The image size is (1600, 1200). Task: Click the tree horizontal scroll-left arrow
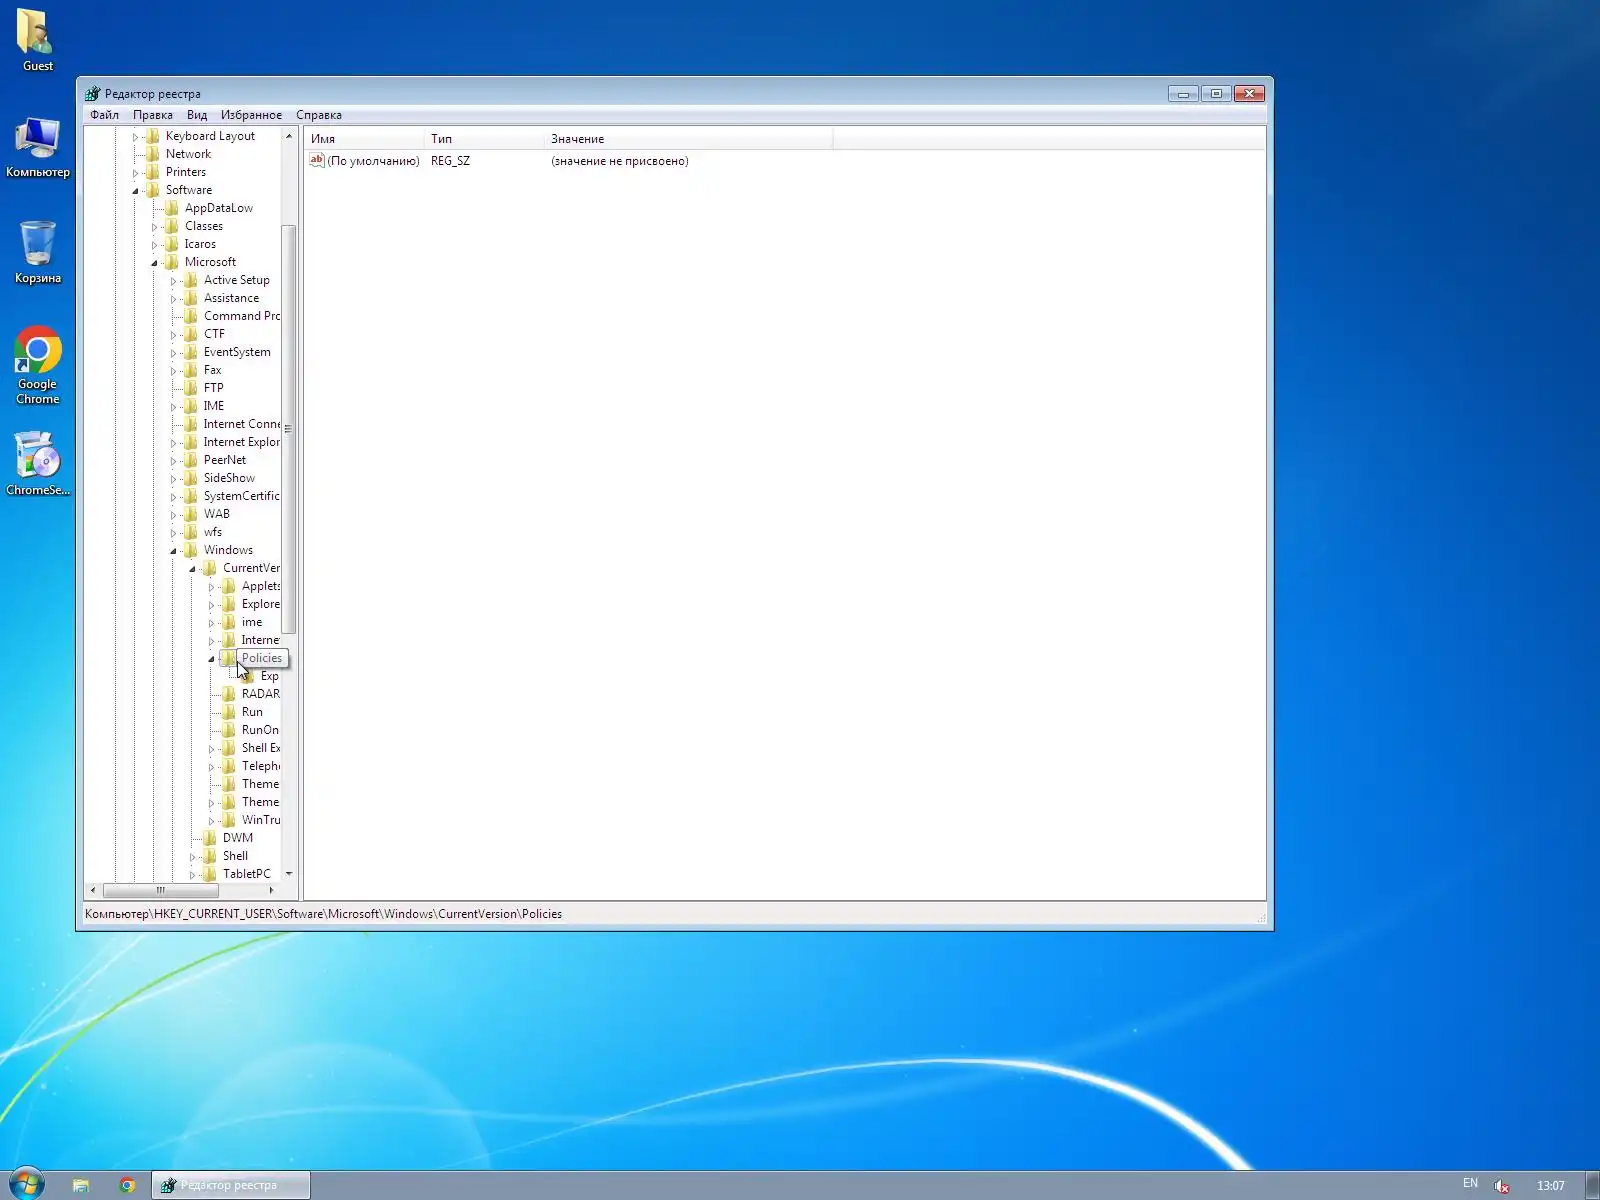[93, 890]
